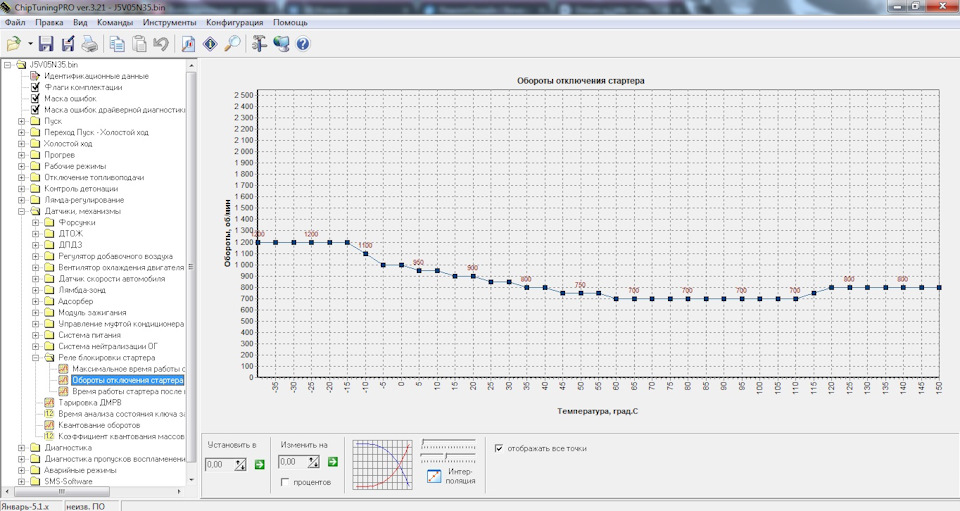960x511 pixels.
Task: Expand the 'Пуск' folder
Action: click(21, 121)
